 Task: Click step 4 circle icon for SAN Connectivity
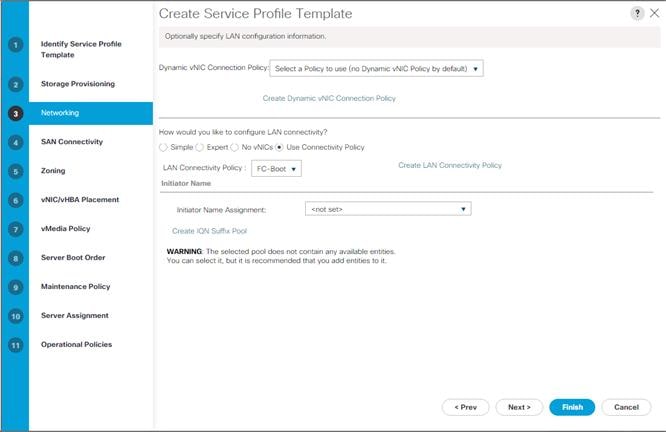(x=16, y=142)
